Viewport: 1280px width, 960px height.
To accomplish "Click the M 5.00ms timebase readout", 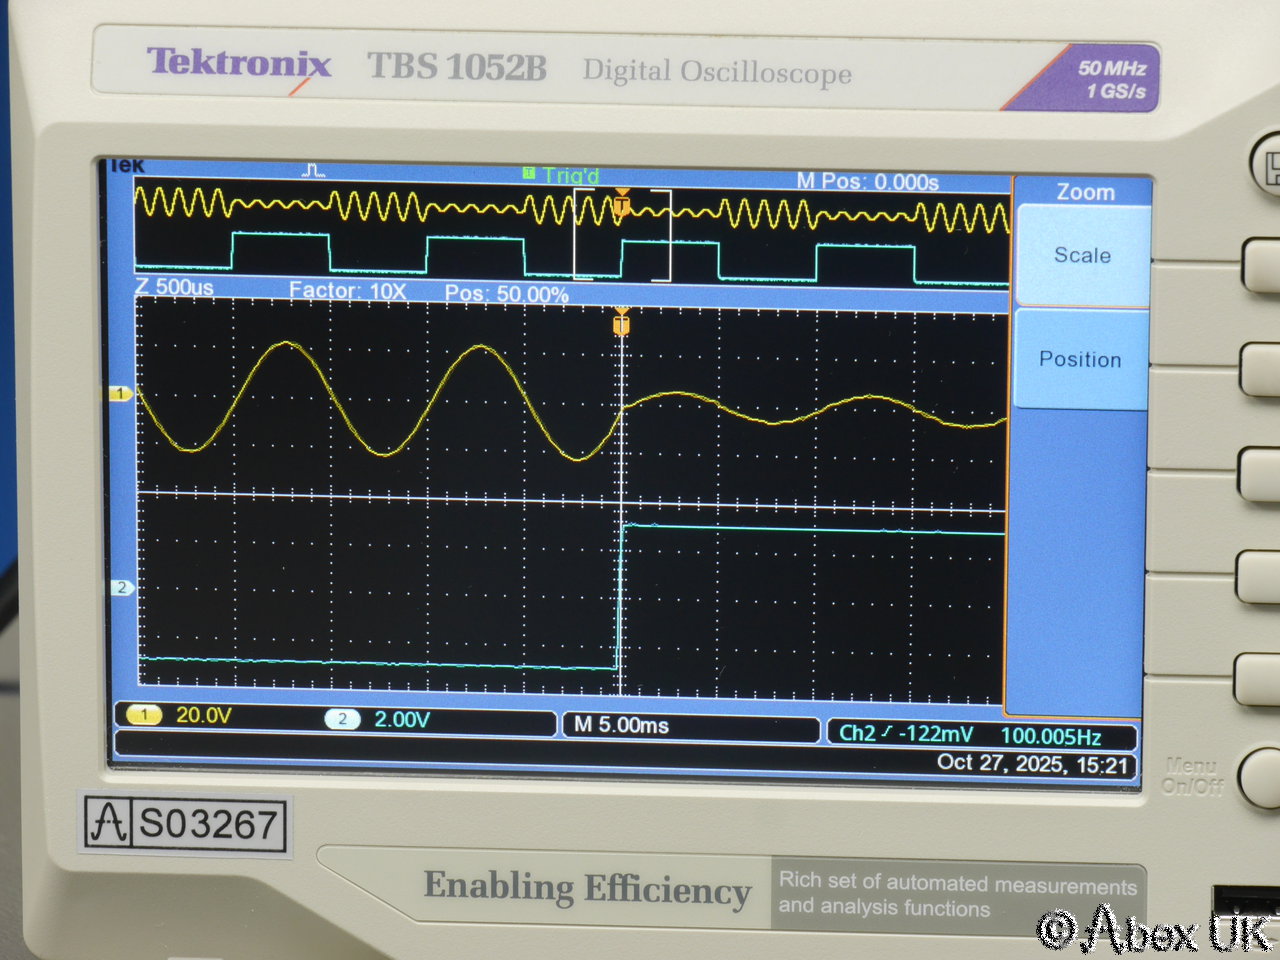I will (621, 726).
